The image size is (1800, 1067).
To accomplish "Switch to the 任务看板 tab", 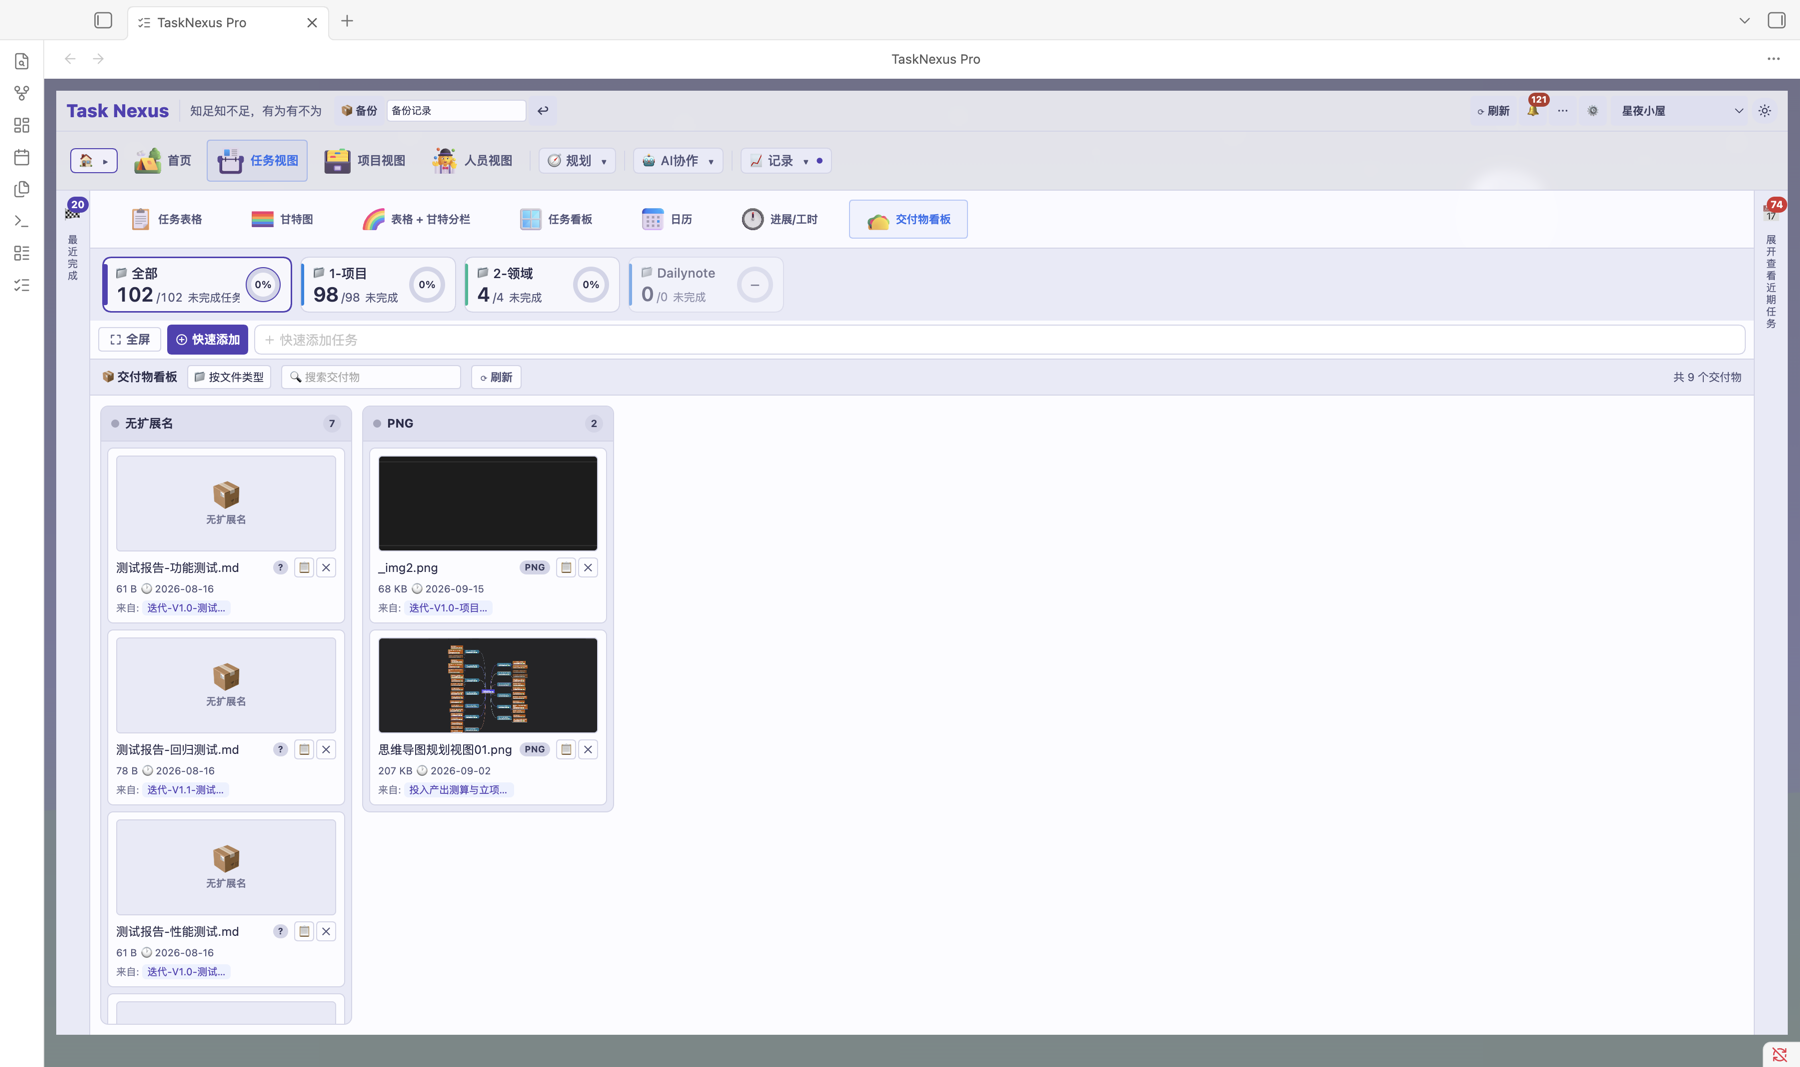I will click(556, 219).
